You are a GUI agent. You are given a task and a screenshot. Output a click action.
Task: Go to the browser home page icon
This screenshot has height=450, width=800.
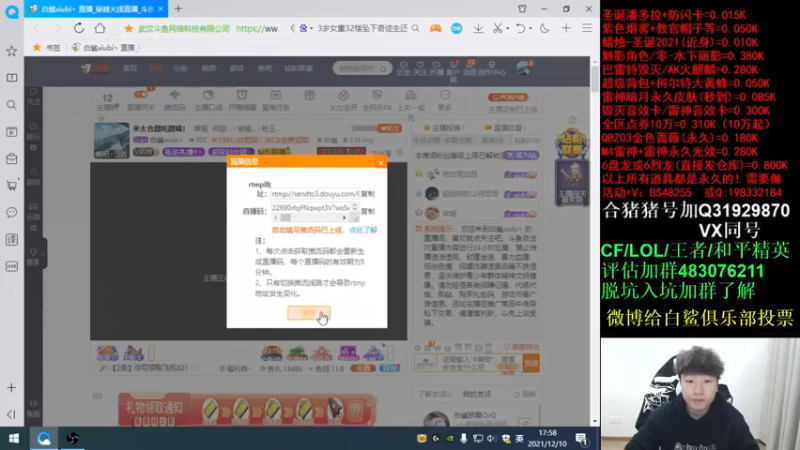[100, 28]
